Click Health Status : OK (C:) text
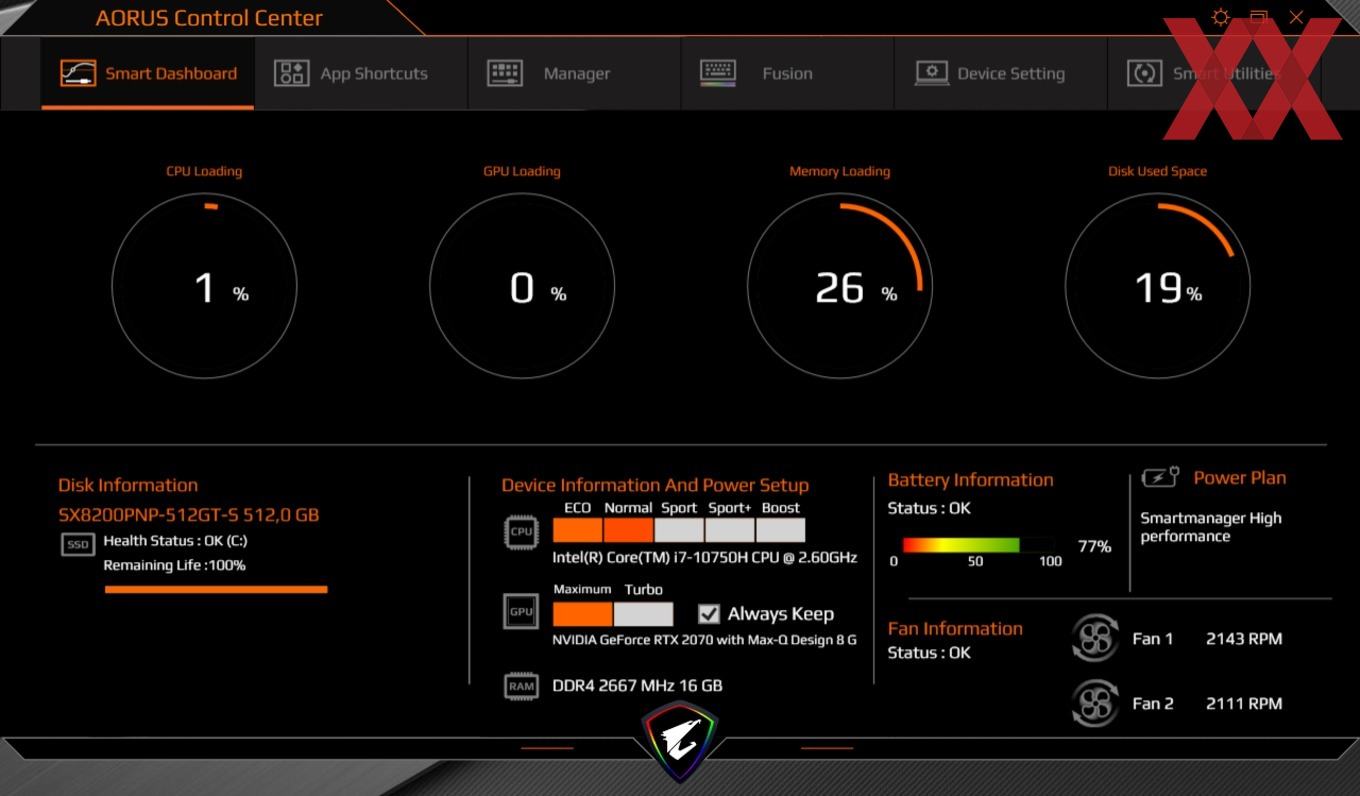The height and width of the screenshot is (796, 1360). click(175, 541)
